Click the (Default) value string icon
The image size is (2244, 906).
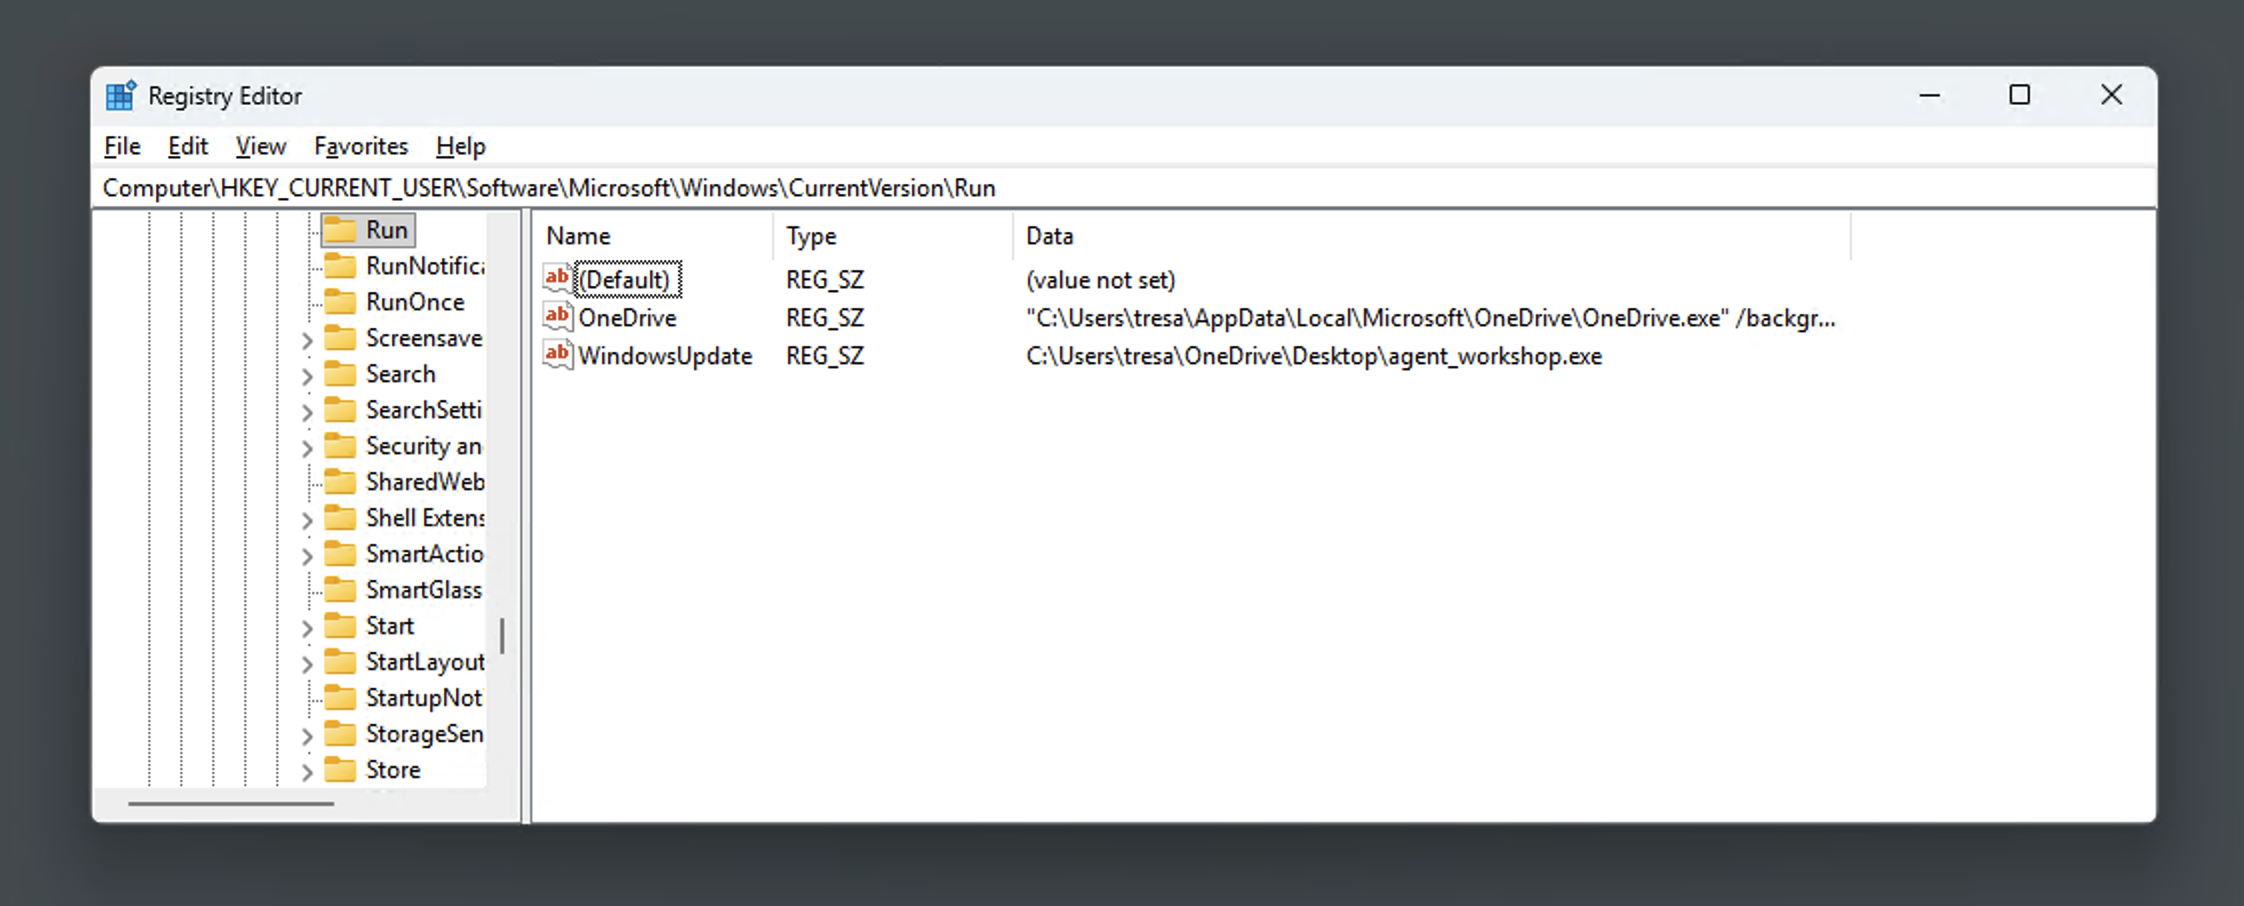coord(558,278)
